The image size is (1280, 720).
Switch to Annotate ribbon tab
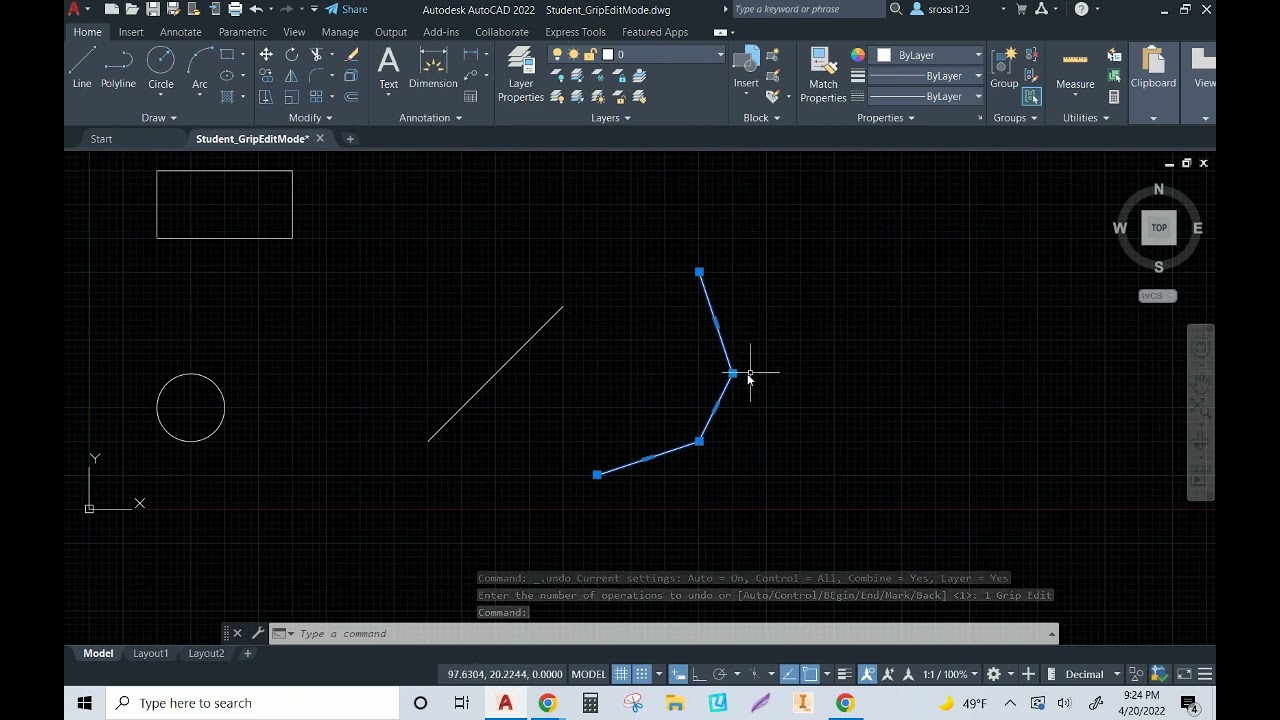pos(180,32)
